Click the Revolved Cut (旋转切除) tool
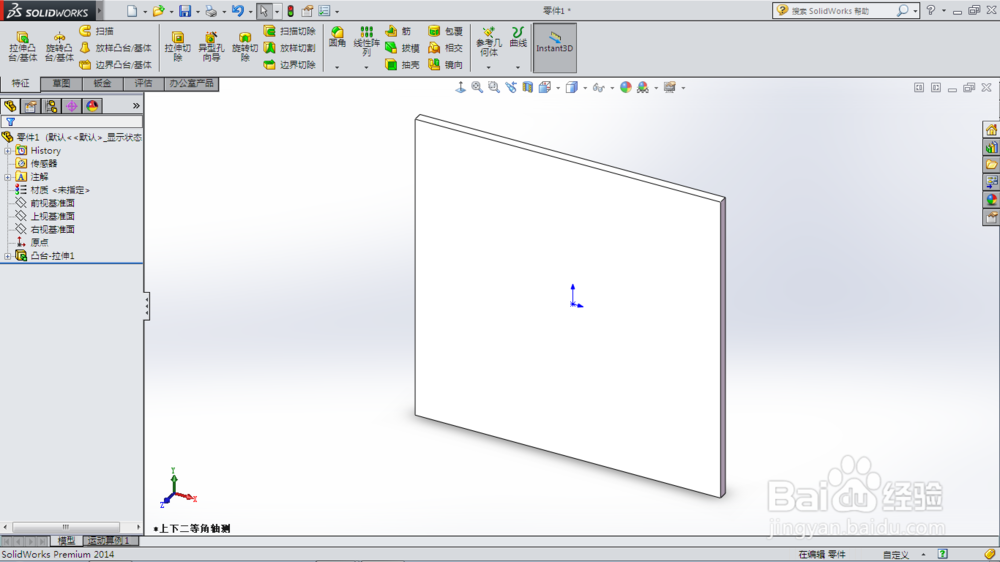 pos(244,47)
